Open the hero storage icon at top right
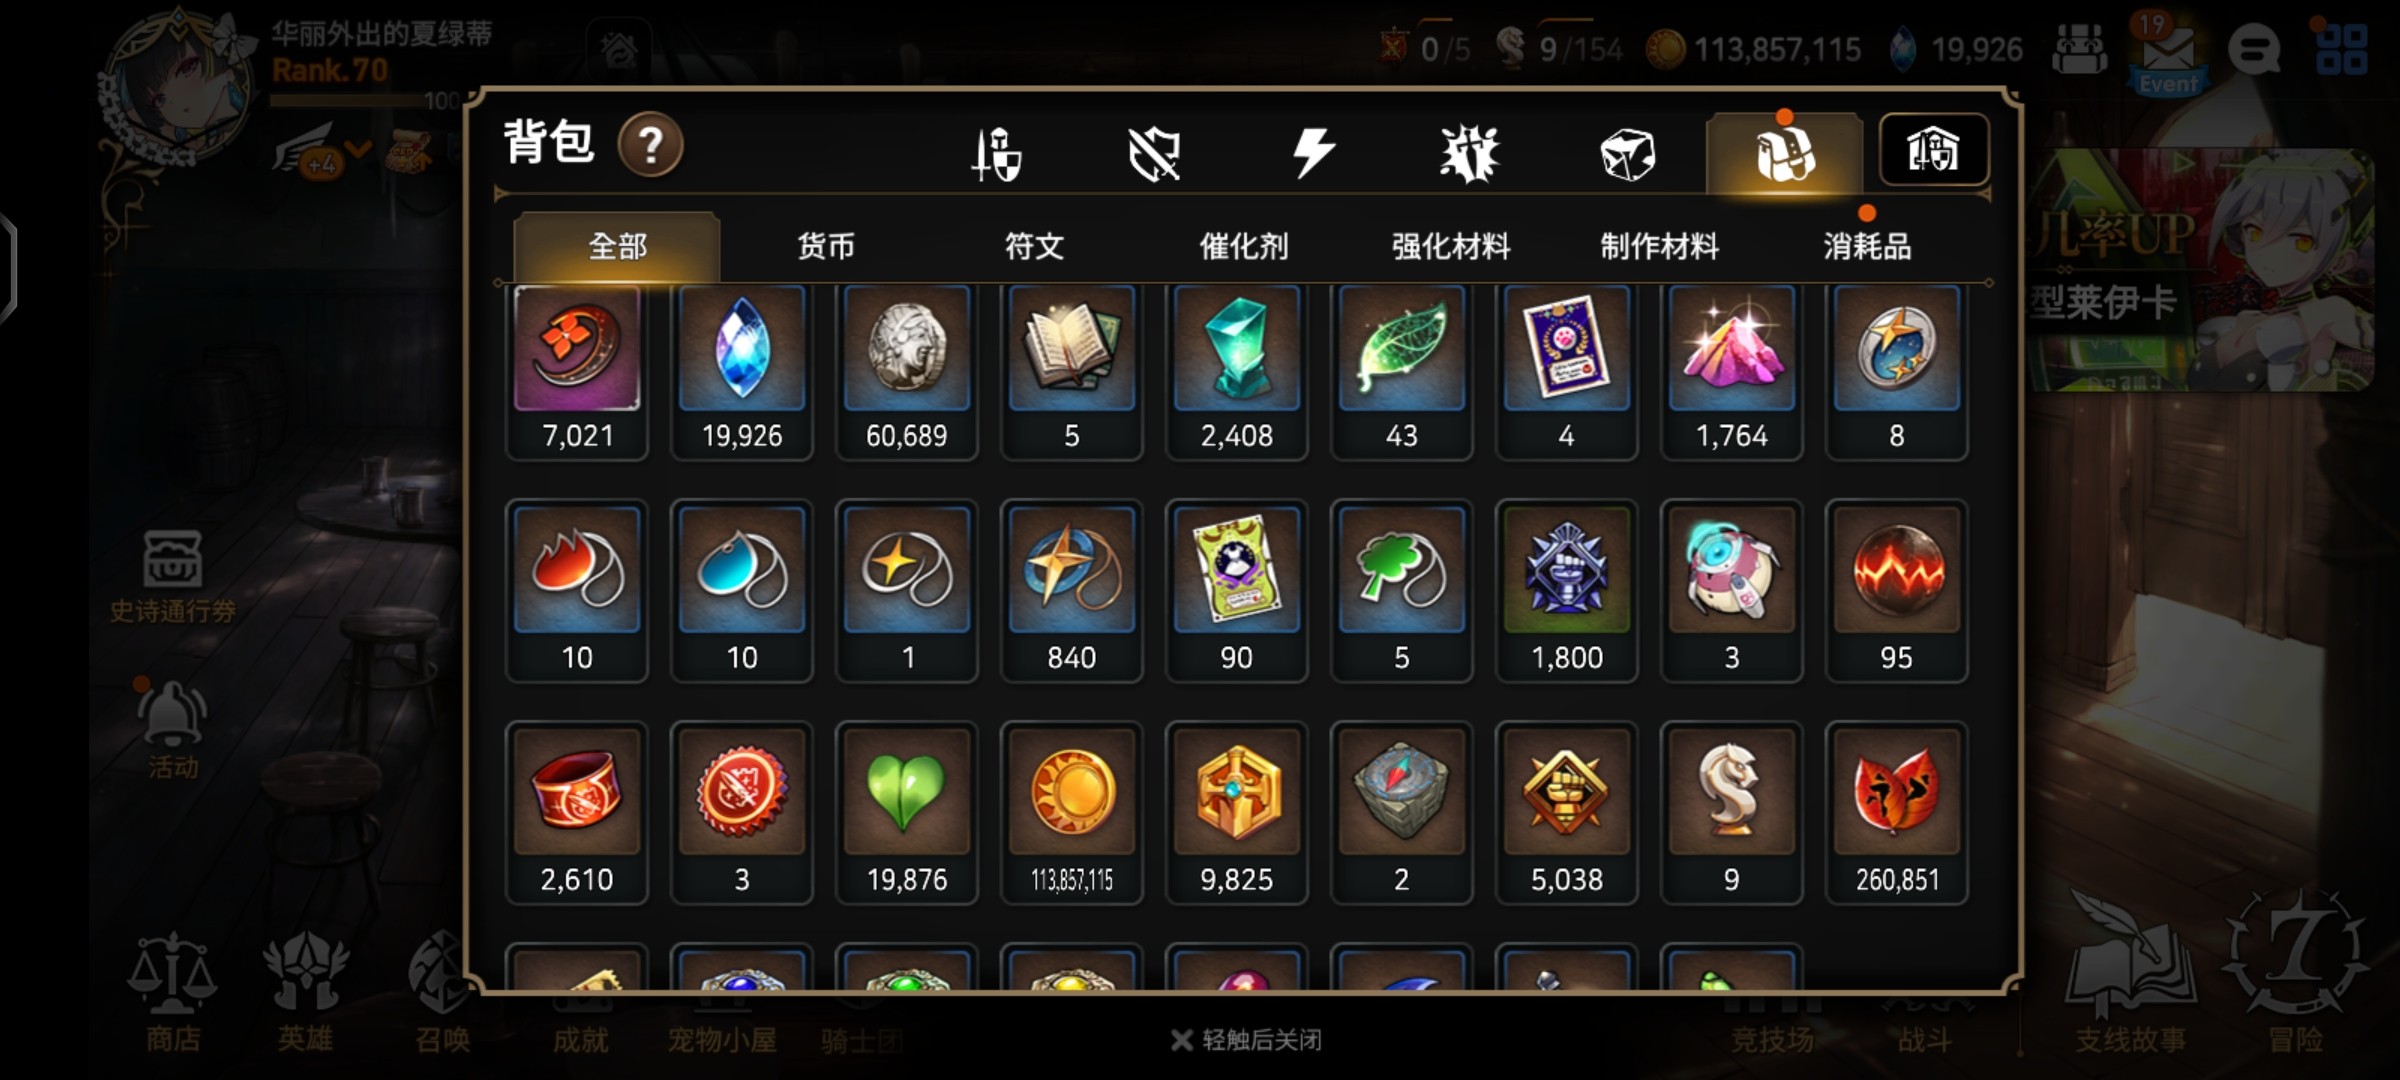 (1934, 150)
